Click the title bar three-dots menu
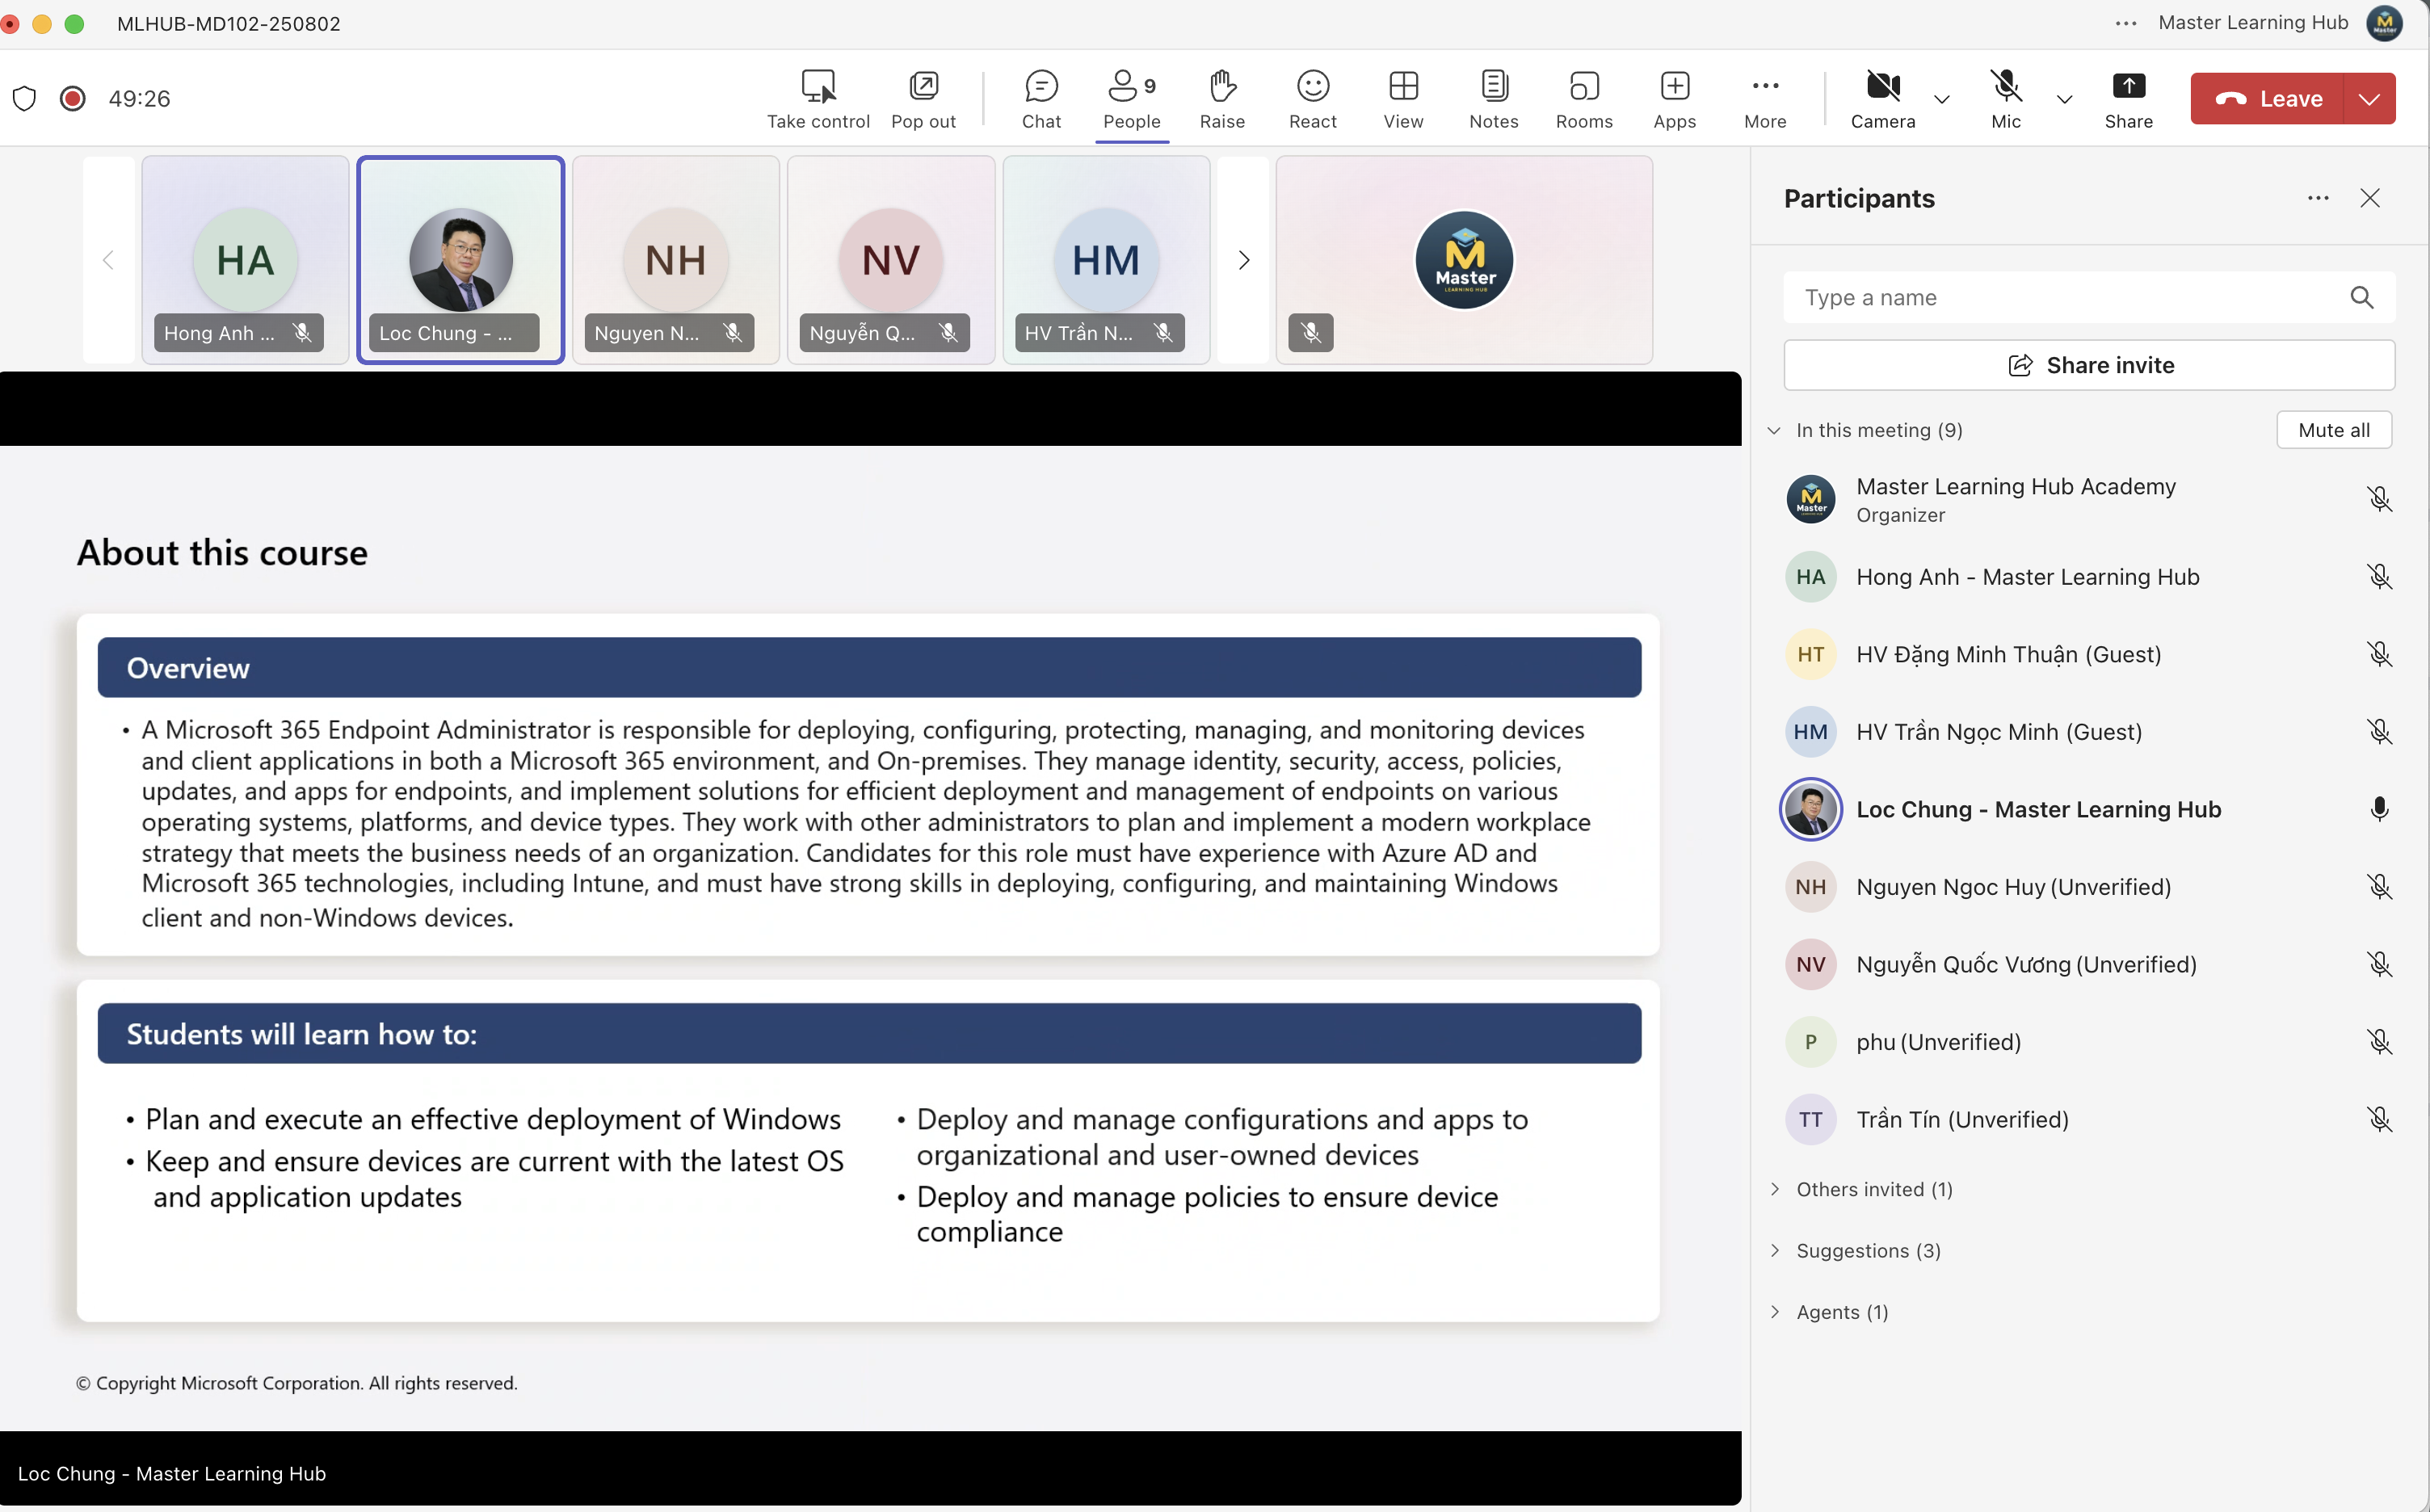Screen dimensions: 2430x1512 [x=2126, y=23]
